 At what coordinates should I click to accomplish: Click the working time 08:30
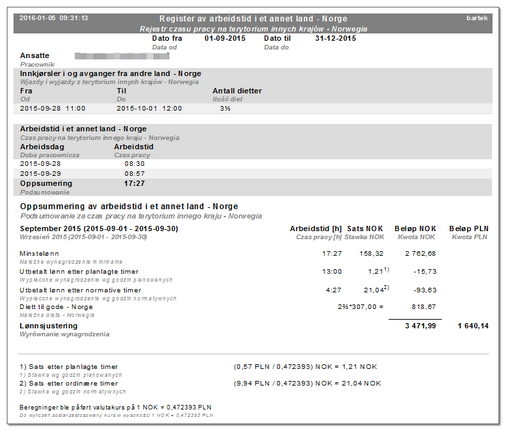coord(135,164)
